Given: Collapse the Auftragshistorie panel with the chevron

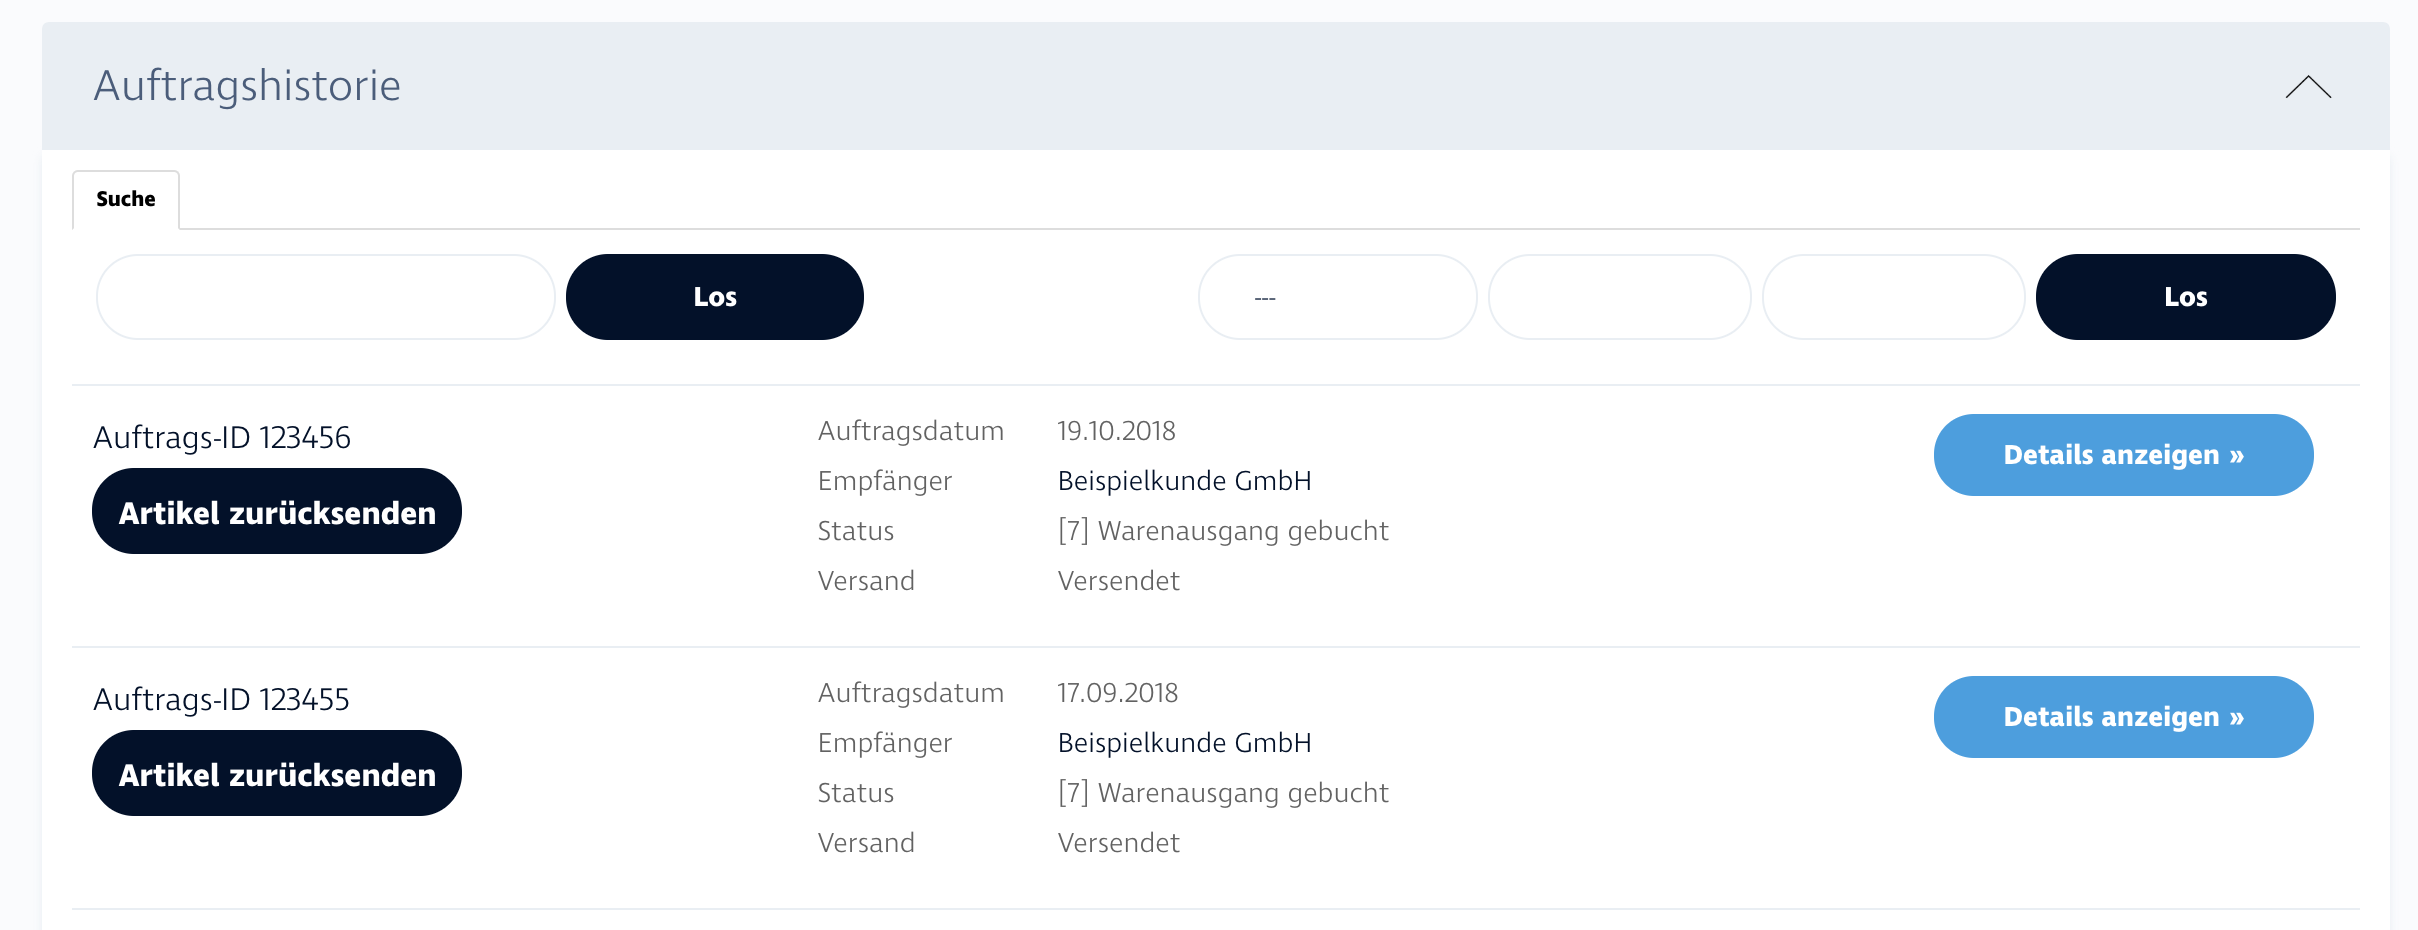Looking at the screenshot, I should pos(2308,87).
